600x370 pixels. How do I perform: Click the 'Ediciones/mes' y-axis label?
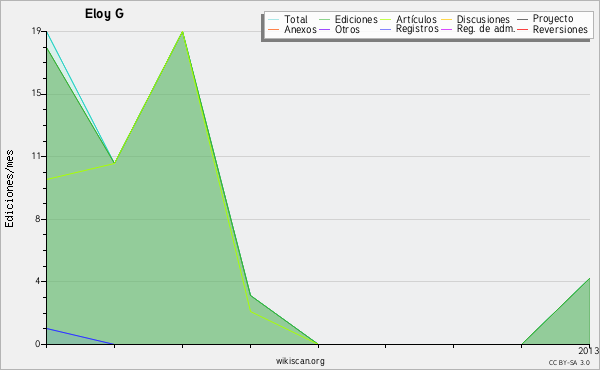(x=9, y=189)
